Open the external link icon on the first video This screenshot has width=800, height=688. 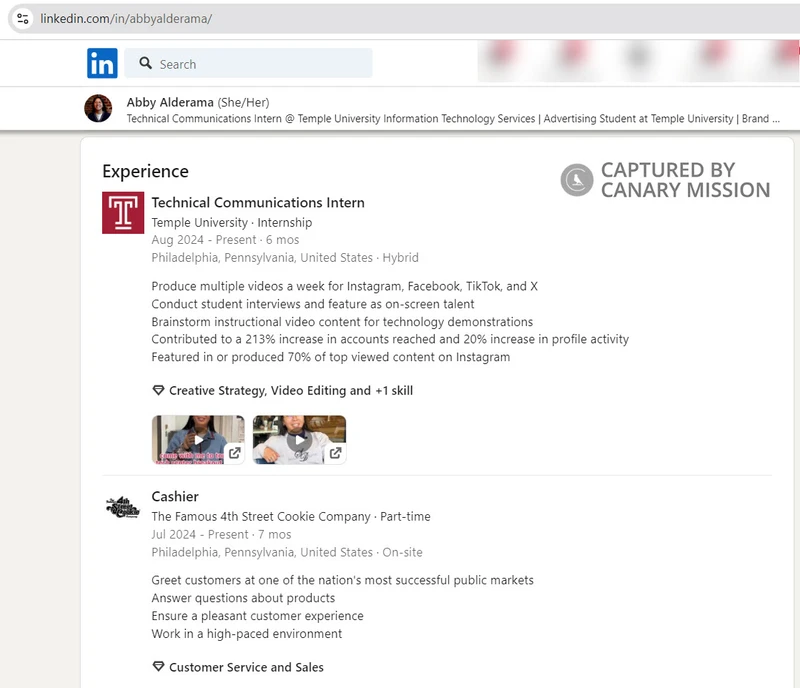point(235,452)
